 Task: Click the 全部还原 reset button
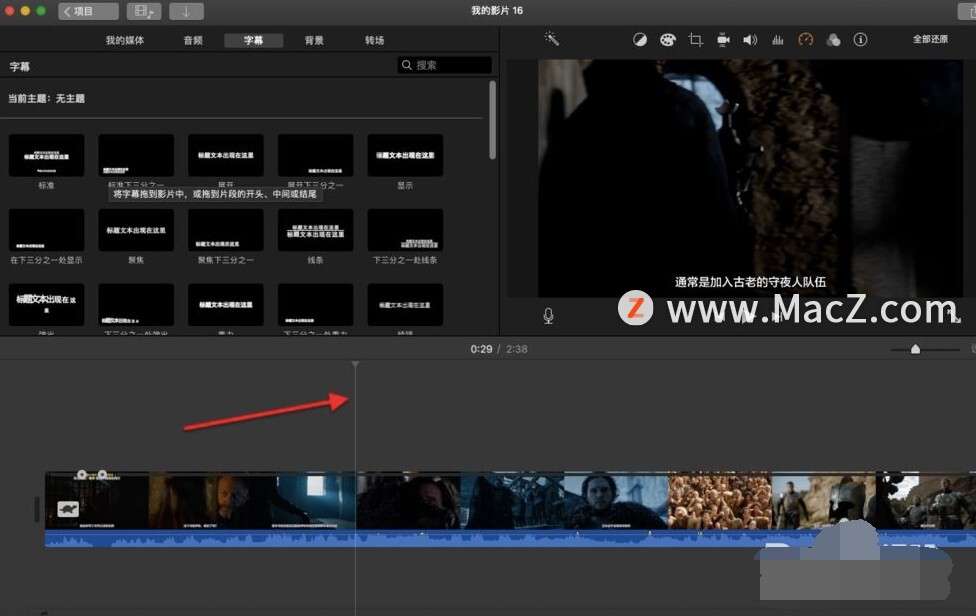click(931, 39)
